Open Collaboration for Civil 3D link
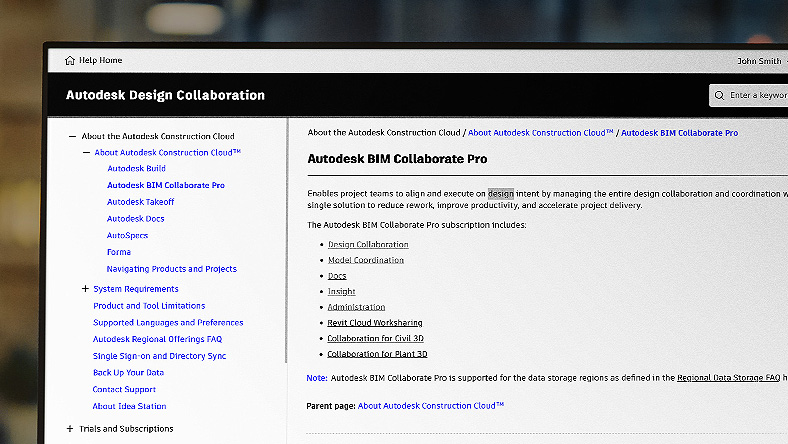Screen dimensions: 788x444 (x=375, y=338)
